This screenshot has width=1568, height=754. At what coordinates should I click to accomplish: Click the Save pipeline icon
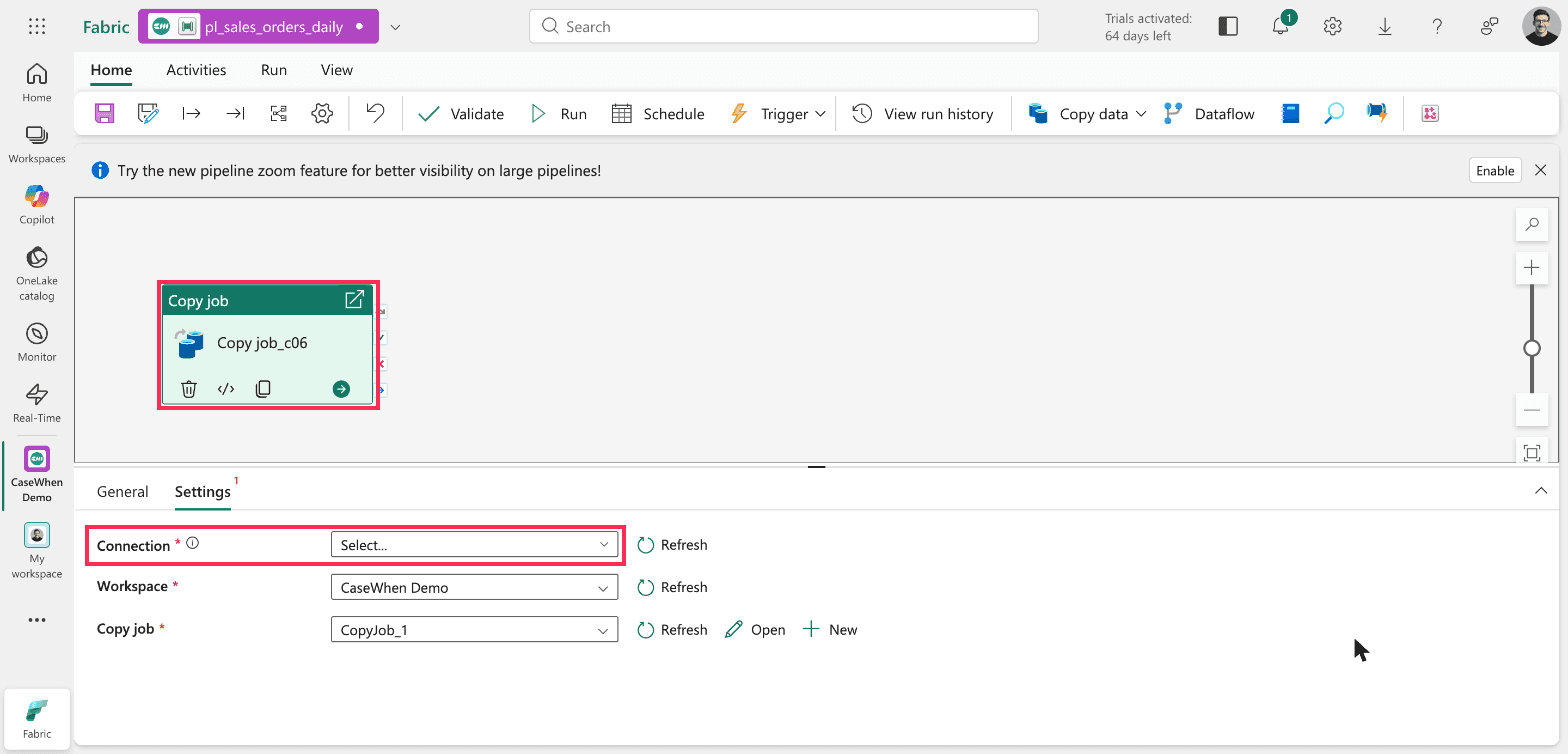[x=104, y=114]
